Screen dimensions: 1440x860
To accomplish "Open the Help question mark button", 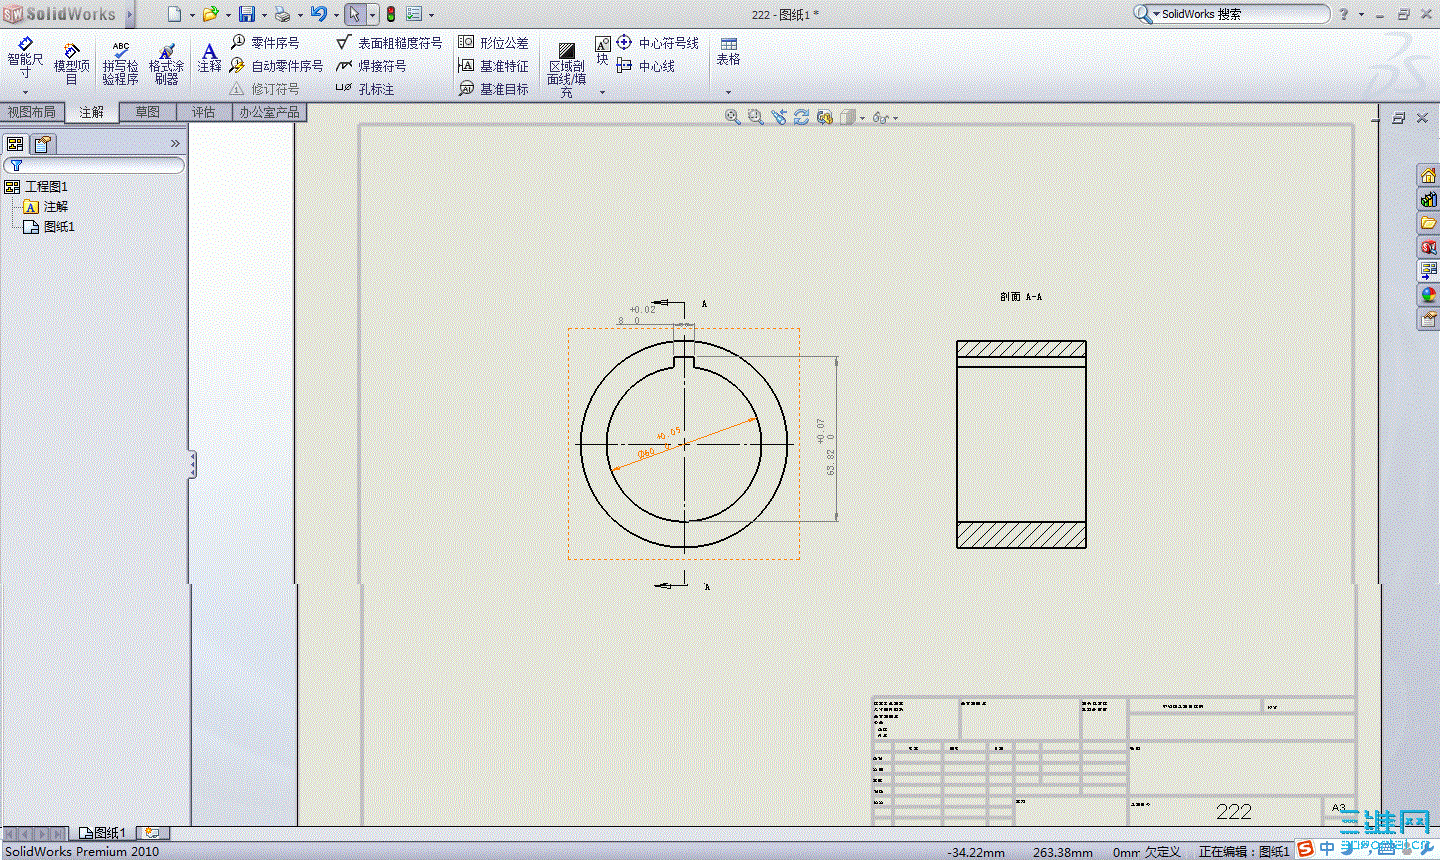I will pyautogui.click(x=1344, y=14).
